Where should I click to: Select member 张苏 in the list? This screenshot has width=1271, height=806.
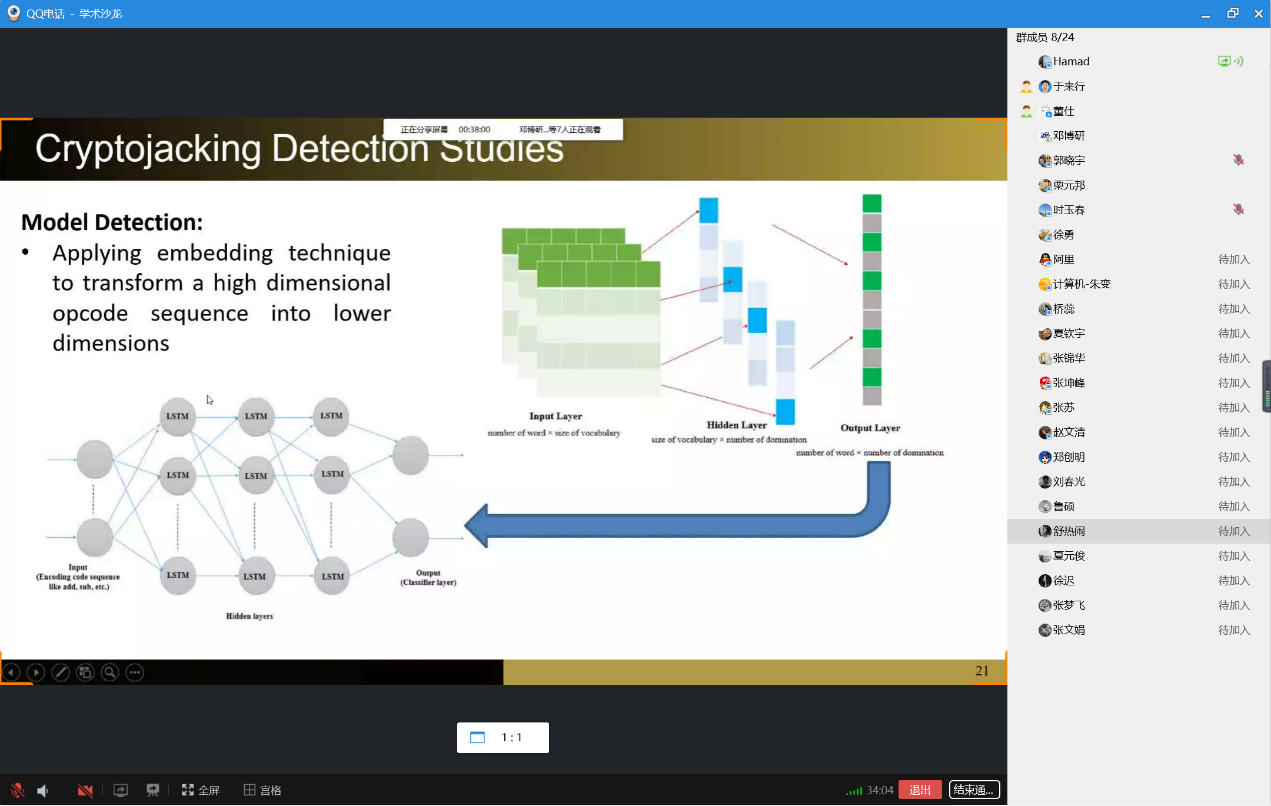coord(1139,407)
